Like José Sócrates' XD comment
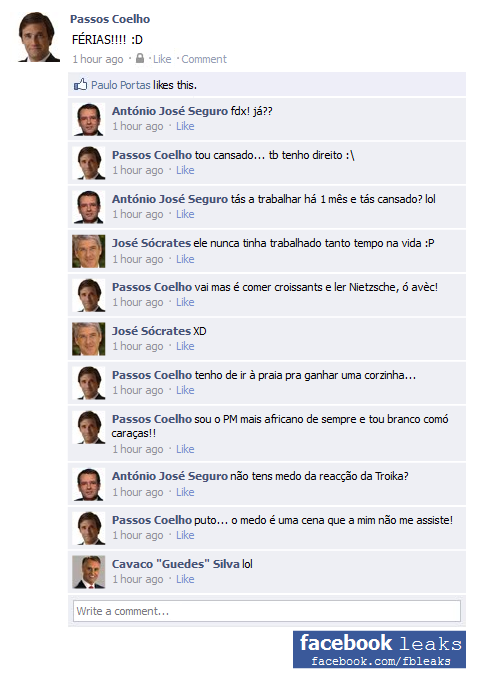480x680 pixels. pos(185,347)
